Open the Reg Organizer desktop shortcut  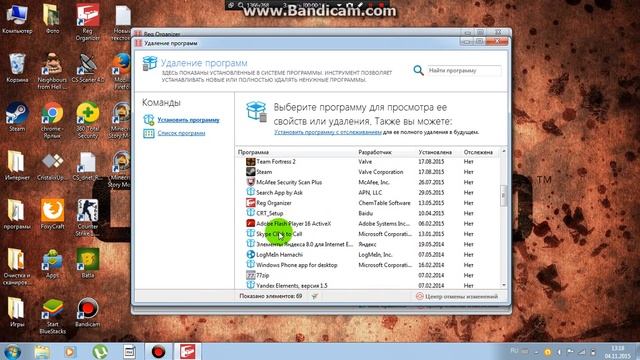[87, 21]
